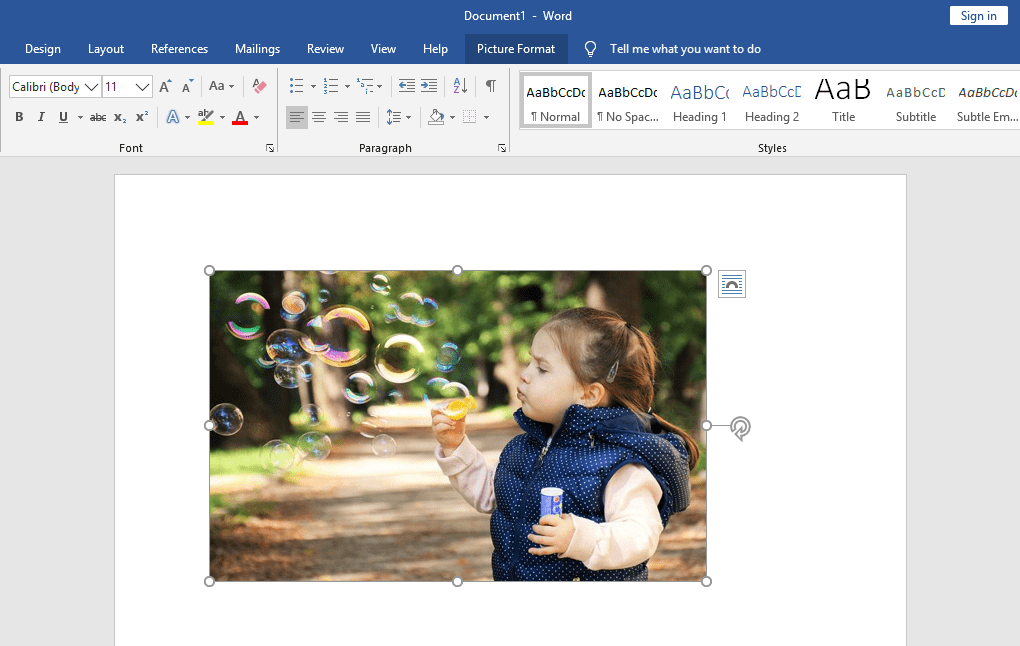Open the Calibri font name dropdown

click(92, 87)
